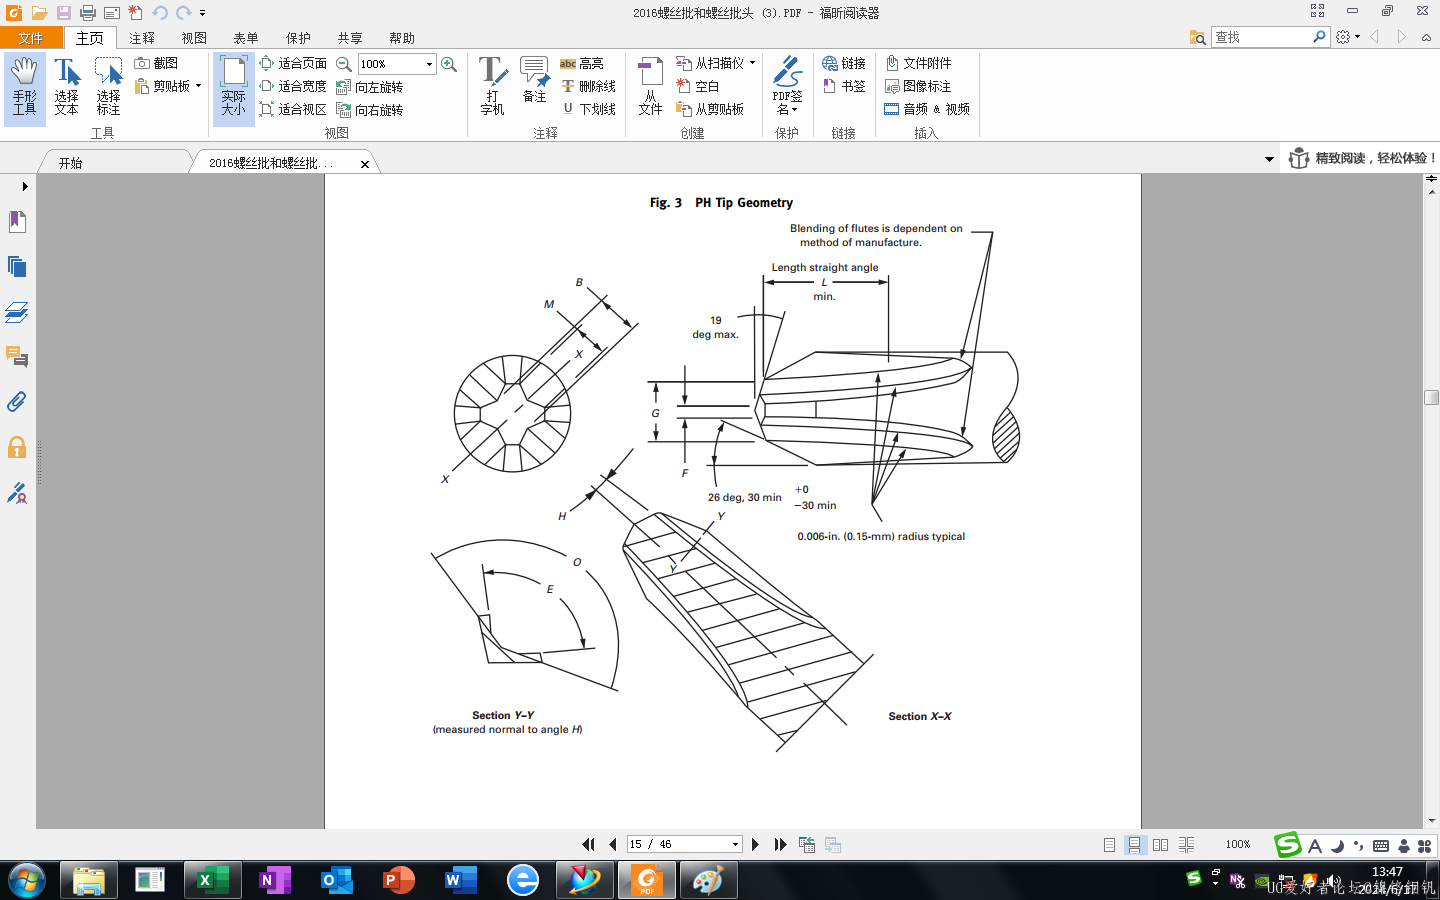
Task: Insert Audio & Video (音频 & 视频)
Action: [927, 109]
